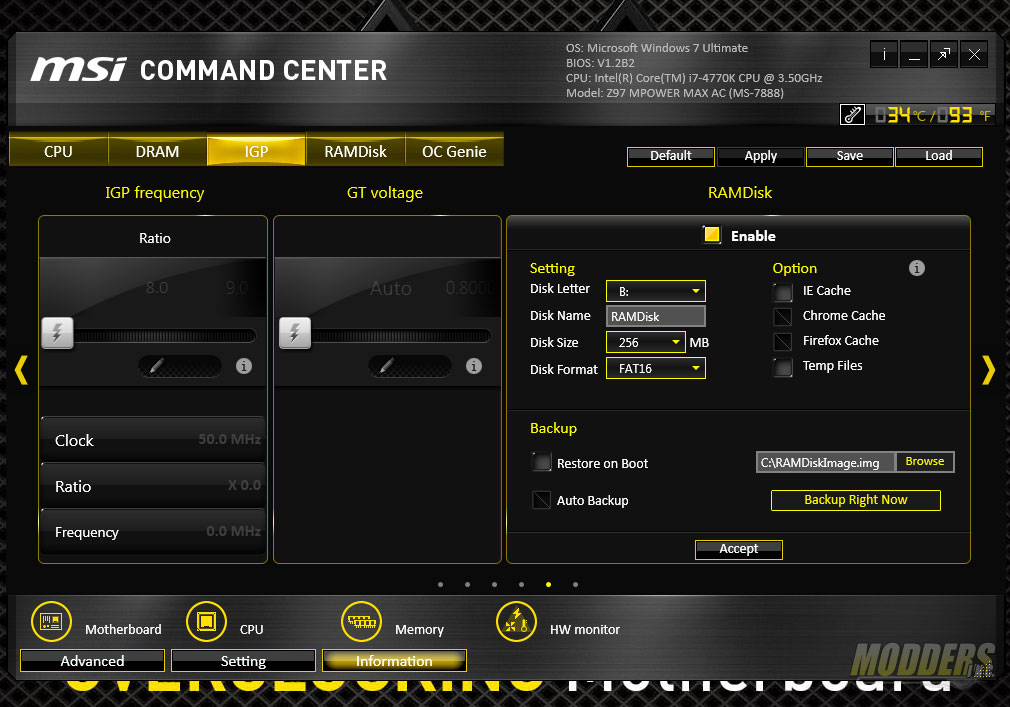Open the Information section
The image size is (1010, 707).
coord(394,661)
